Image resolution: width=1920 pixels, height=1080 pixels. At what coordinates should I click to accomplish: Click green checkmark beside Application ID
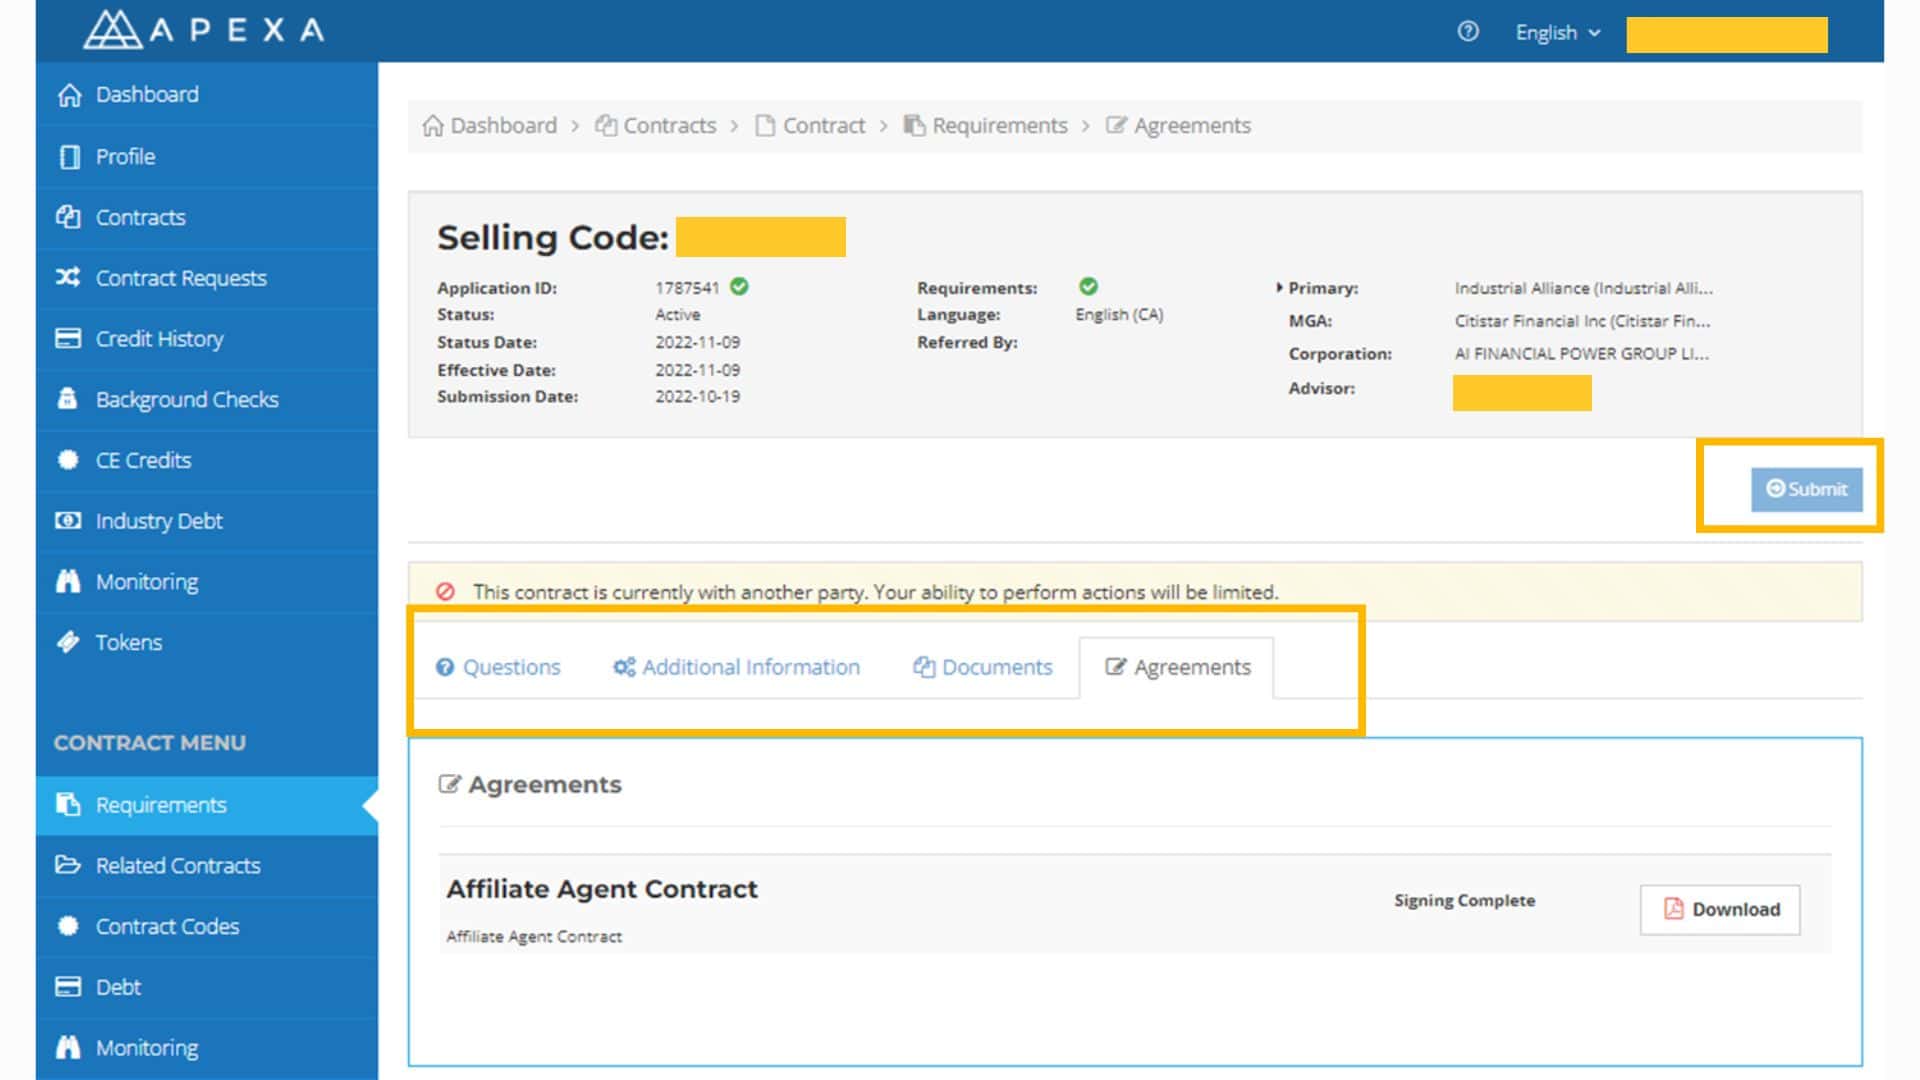point(739,287)
